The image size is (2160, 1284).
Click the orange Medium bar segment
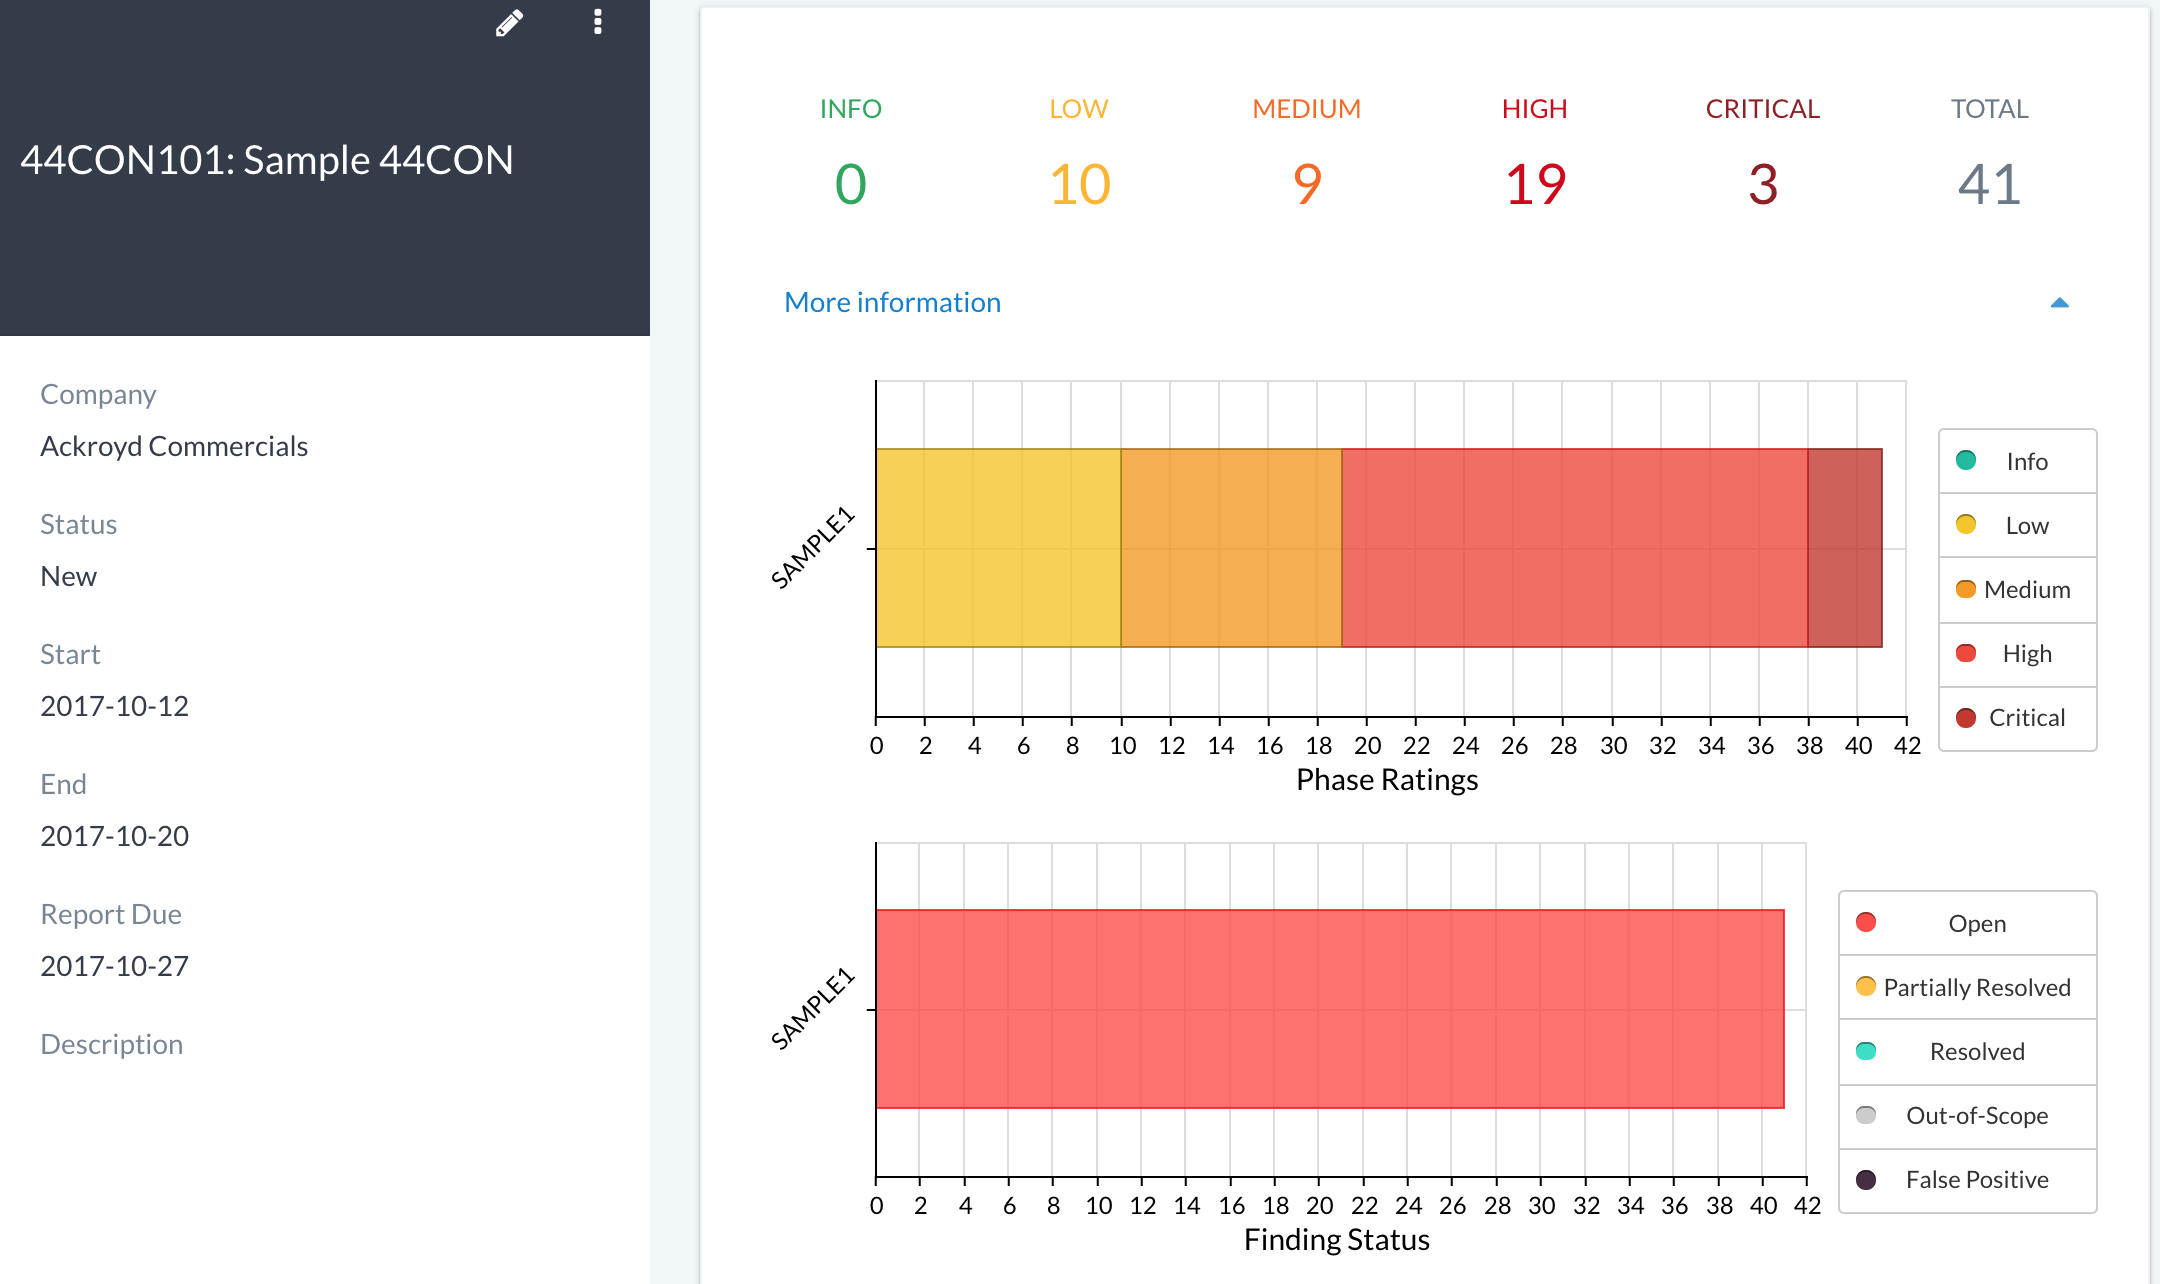[x=1231, y=548]
